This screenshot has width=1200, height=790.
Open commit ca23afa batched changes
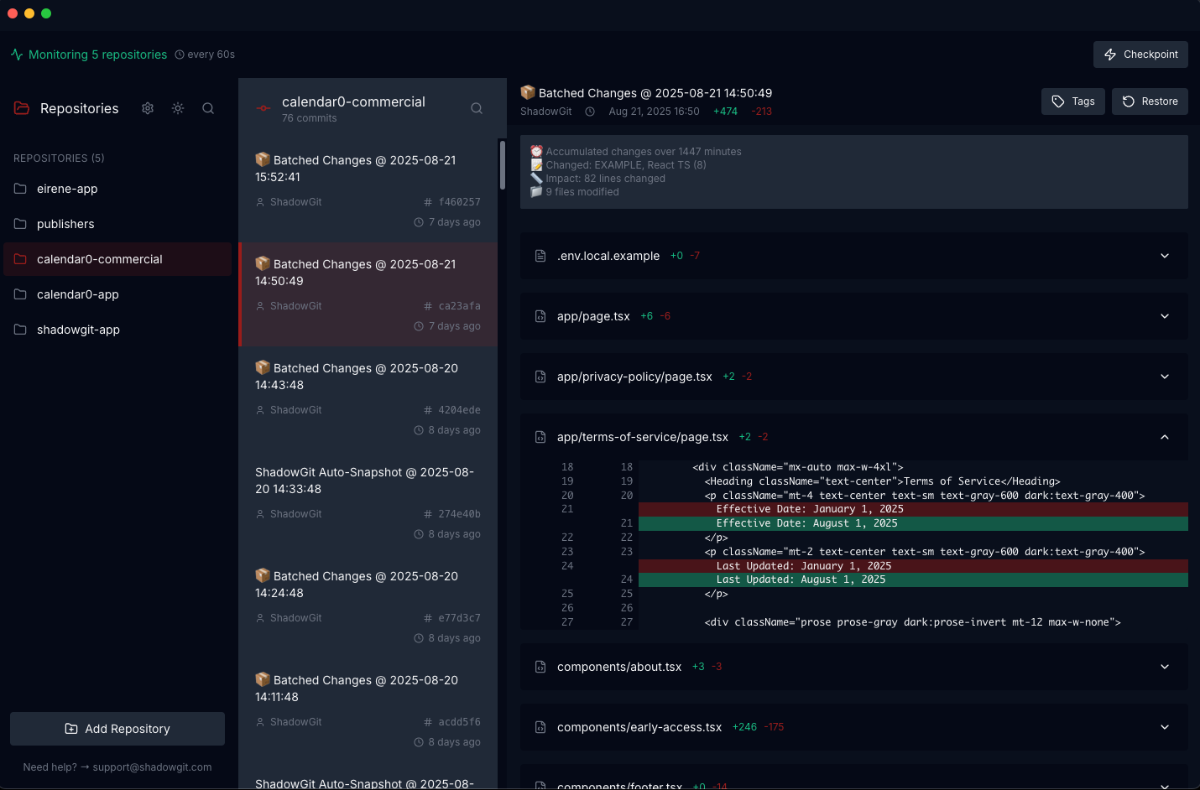coord(367,294)
